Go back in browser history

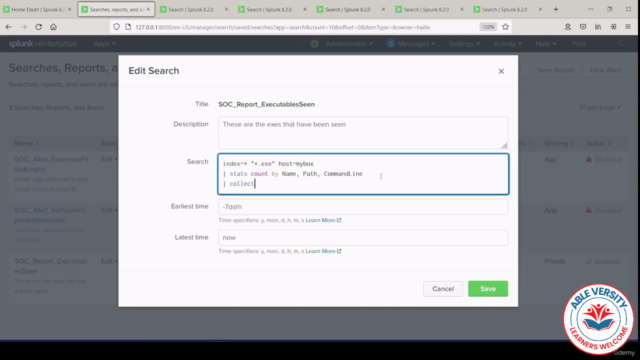click(x=9, y=27)
